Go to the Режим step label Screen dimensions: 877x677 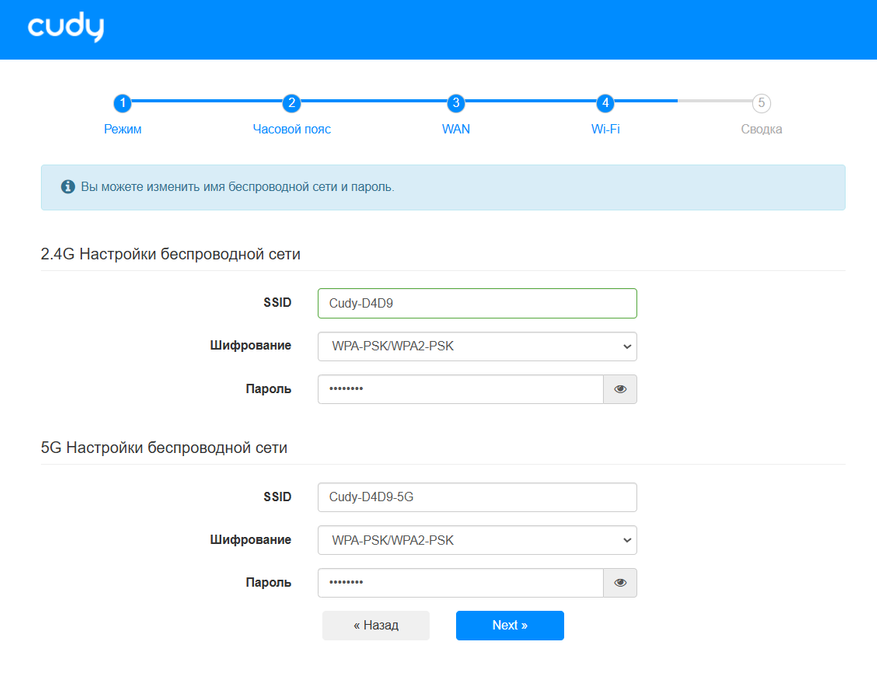pyautogui.click(x=122, y=129)
